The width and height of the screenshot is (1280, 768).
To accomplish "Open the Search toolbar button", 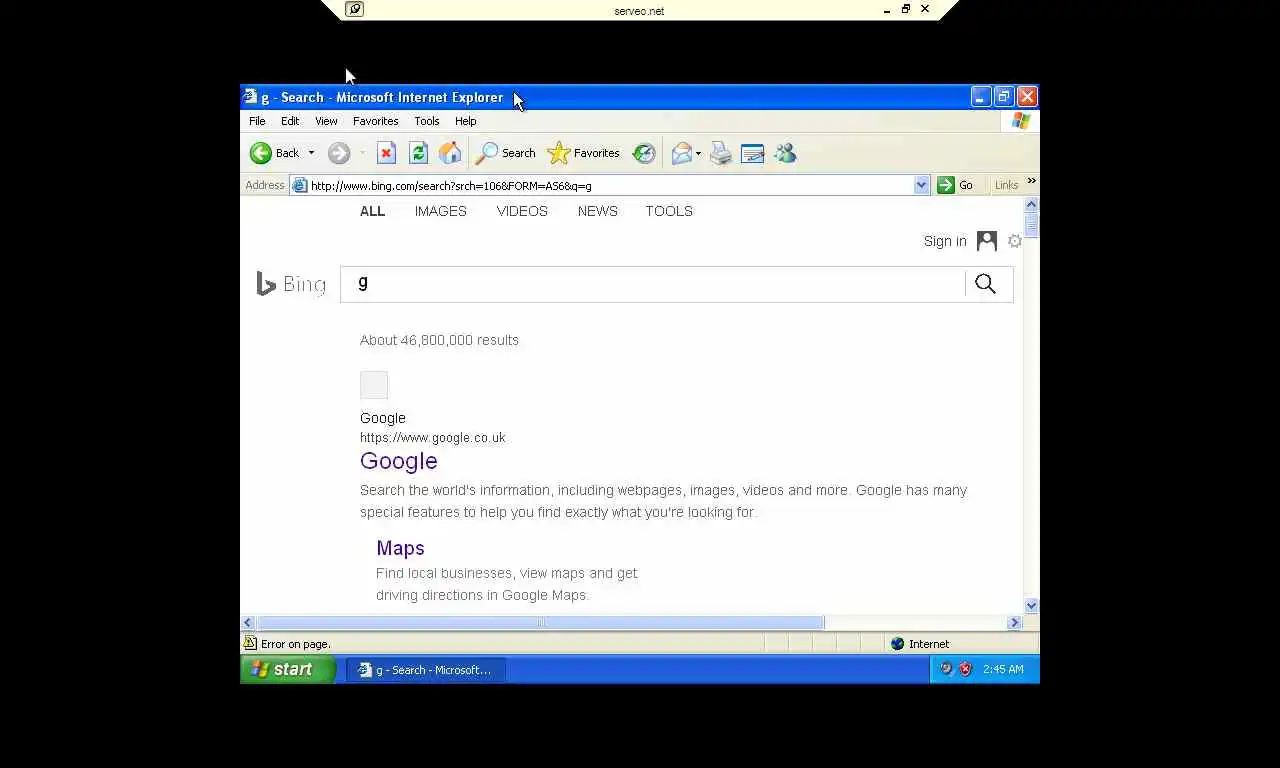I will 505,153.
